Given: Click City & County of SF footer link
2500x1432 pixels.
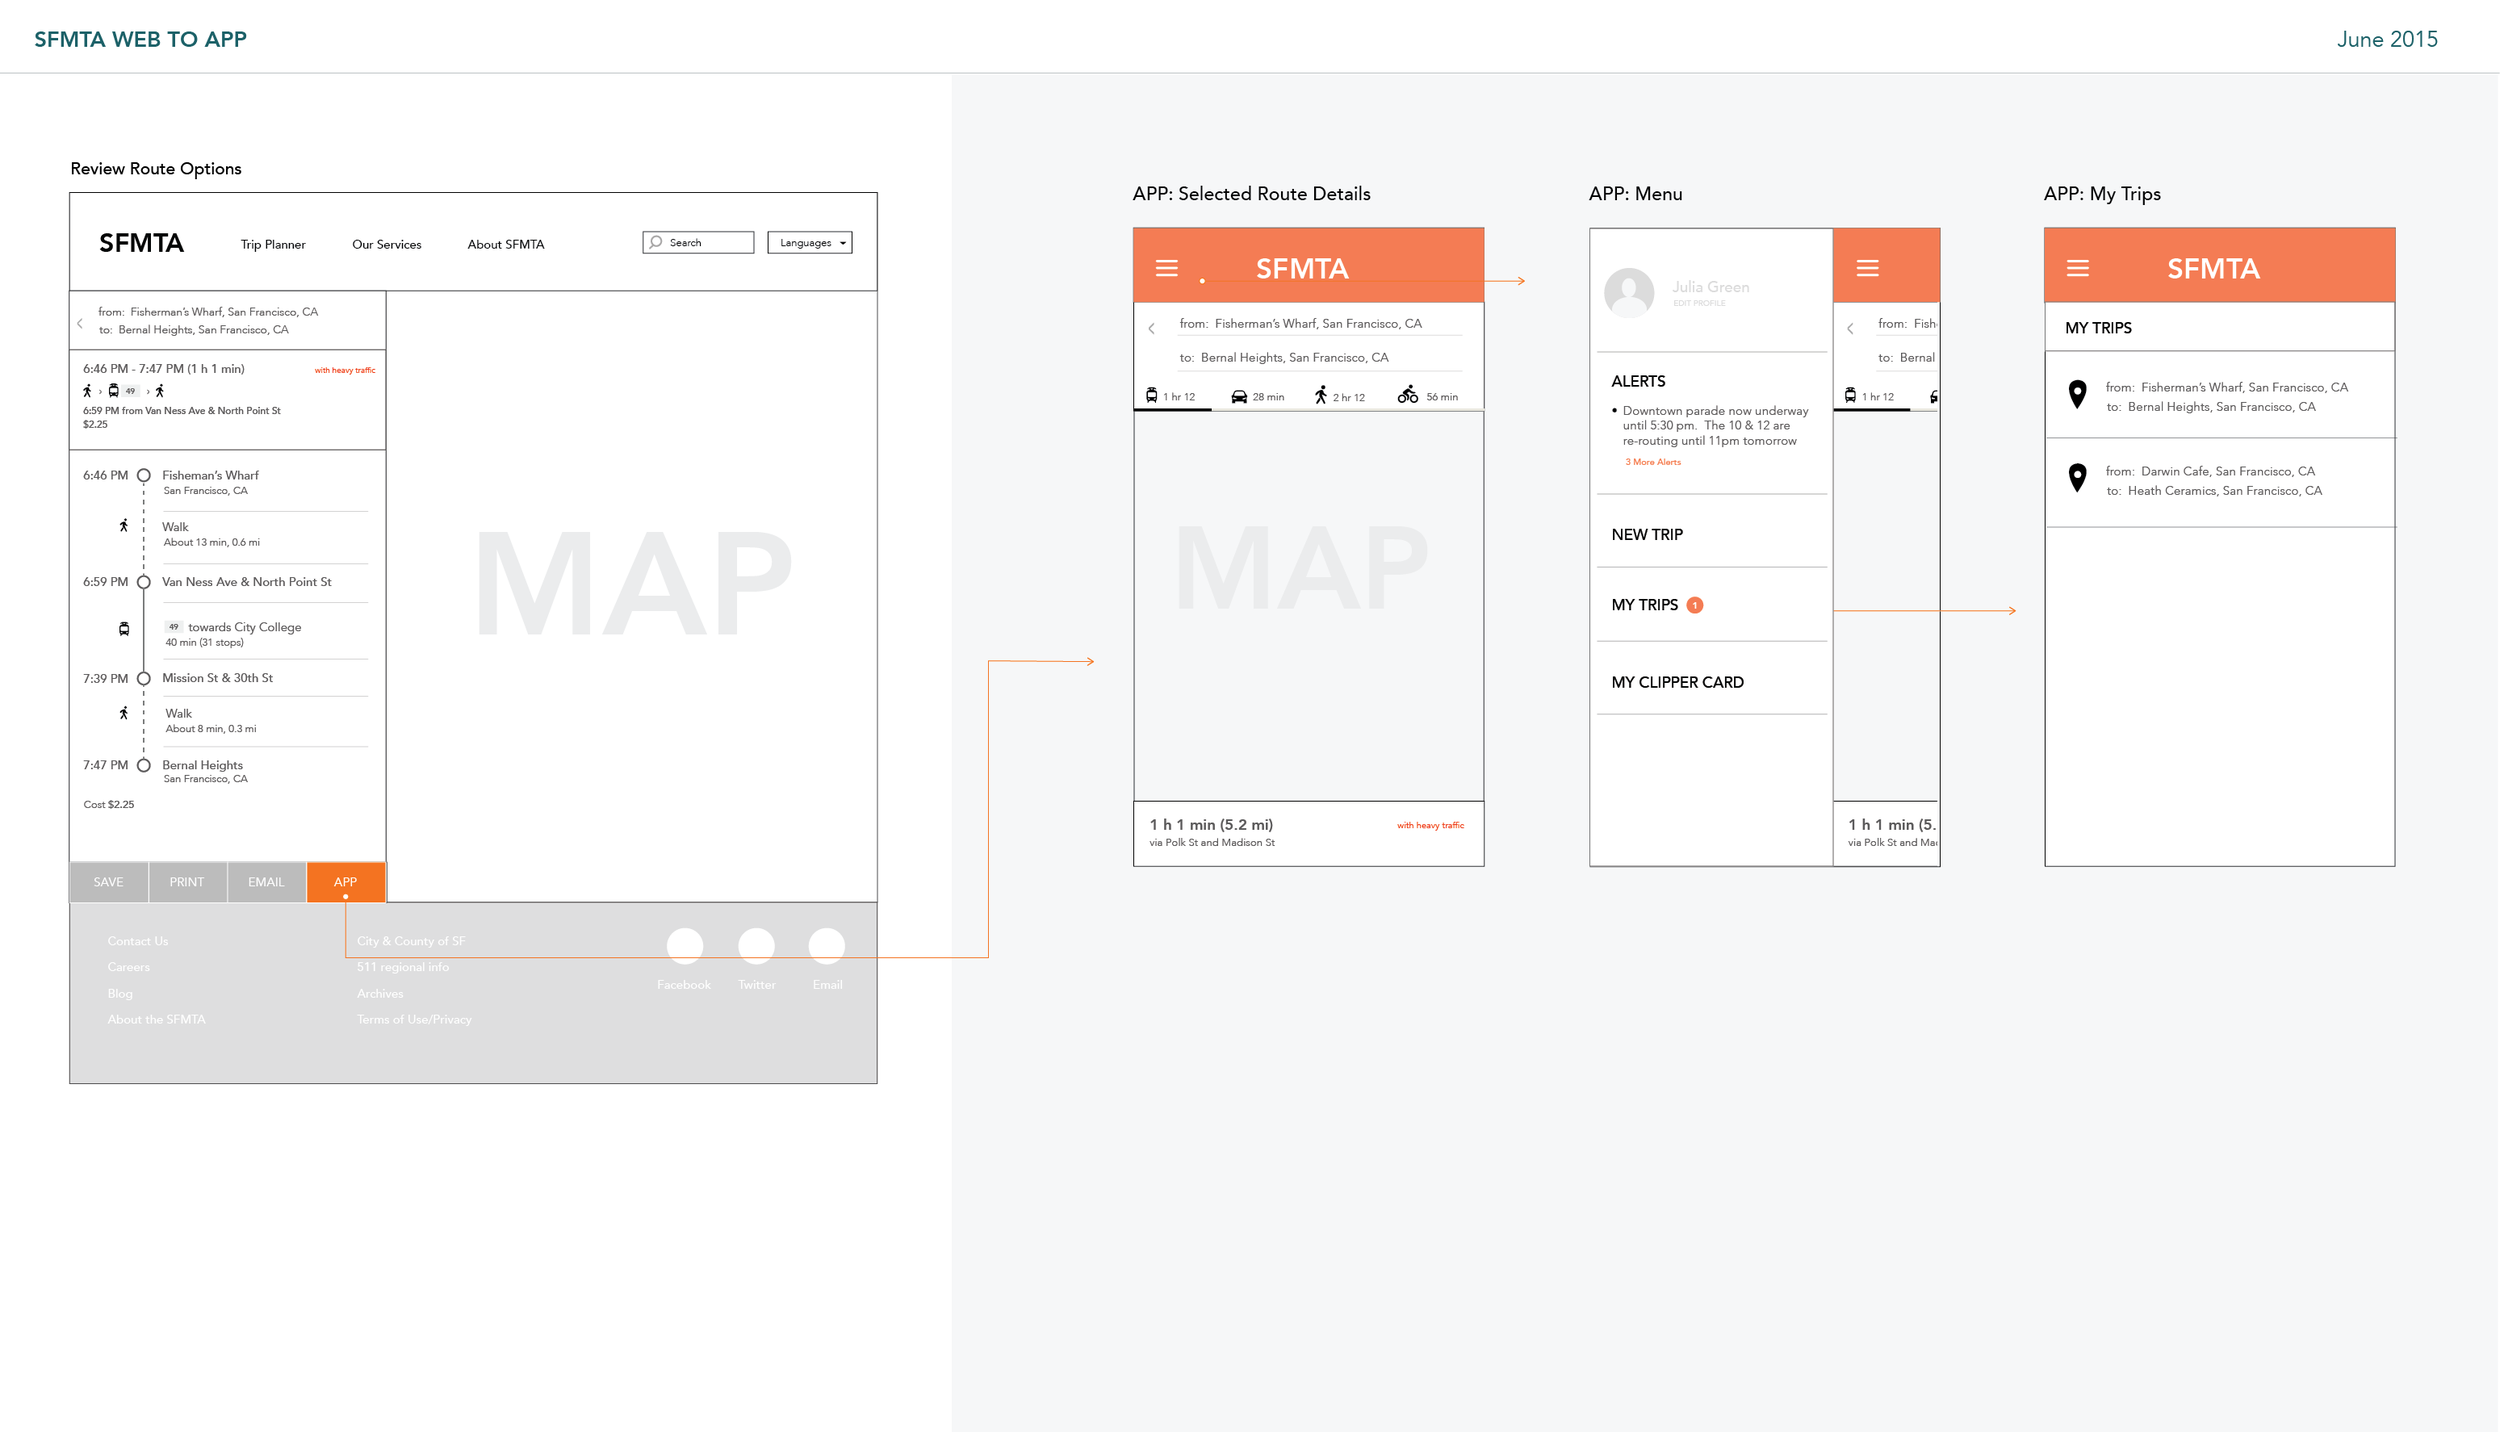Looking at the screenshot, I should (x=411, y=941).
